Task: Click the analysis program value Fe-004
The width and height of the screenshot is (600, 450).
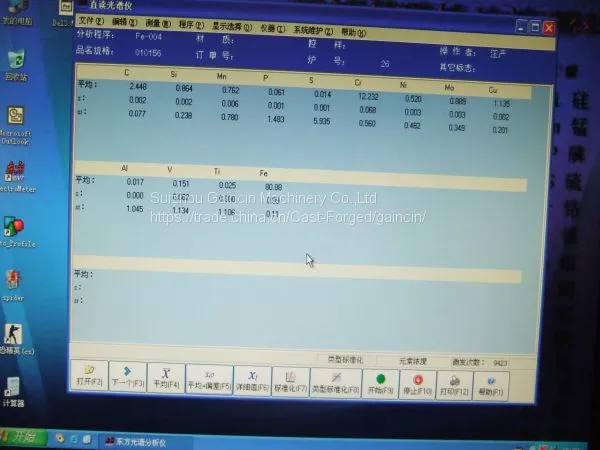Action: [148, 37]
